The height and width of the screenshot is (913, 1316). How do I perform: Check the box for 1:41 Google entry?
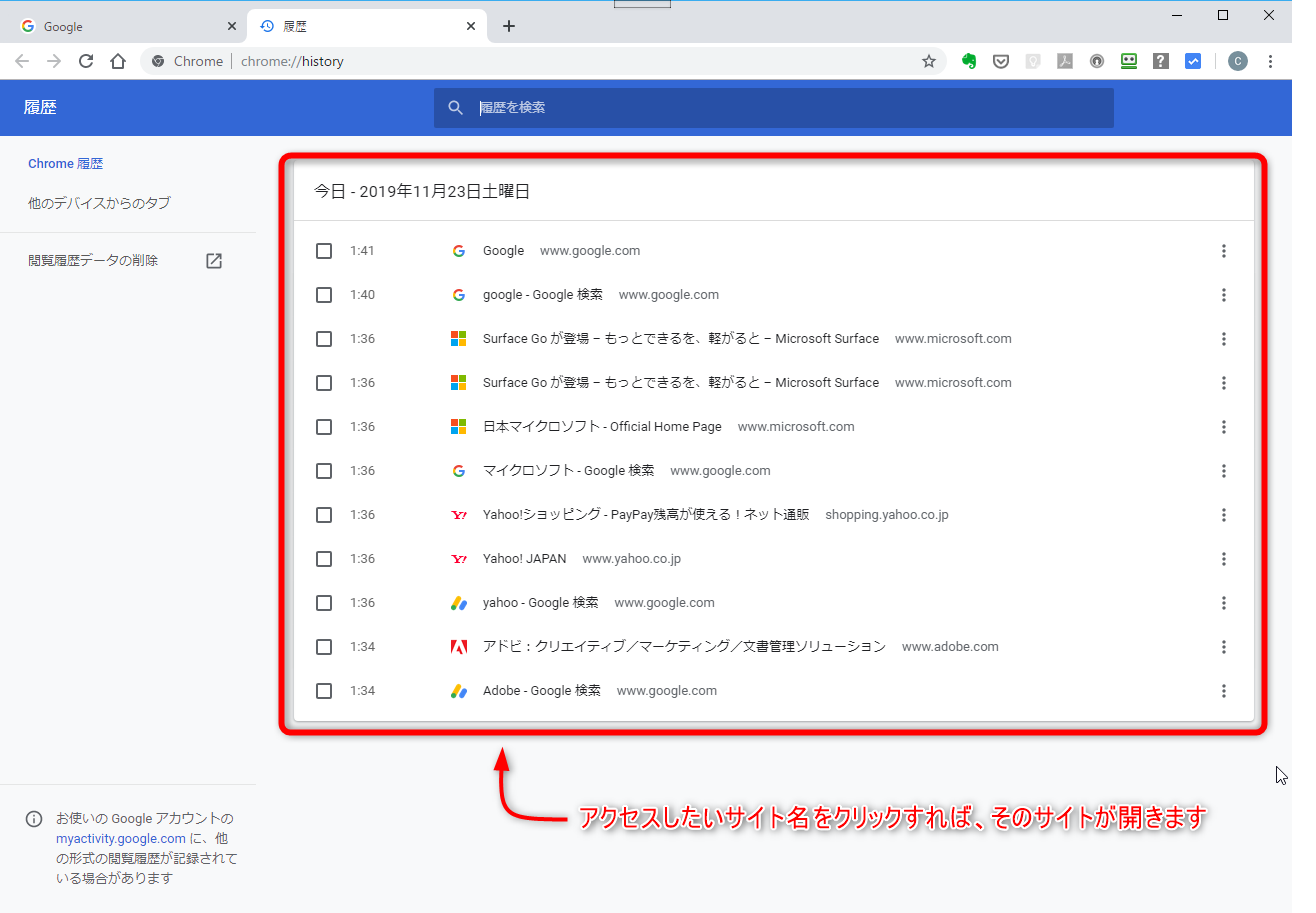324,251
